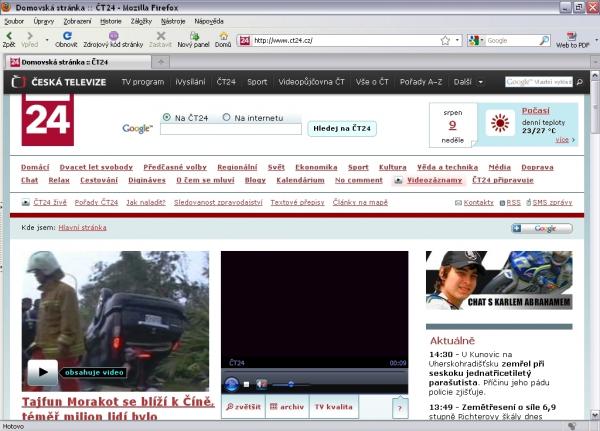Open the více weather link
This screenshot has height=431, width=600.
(562, 140)
